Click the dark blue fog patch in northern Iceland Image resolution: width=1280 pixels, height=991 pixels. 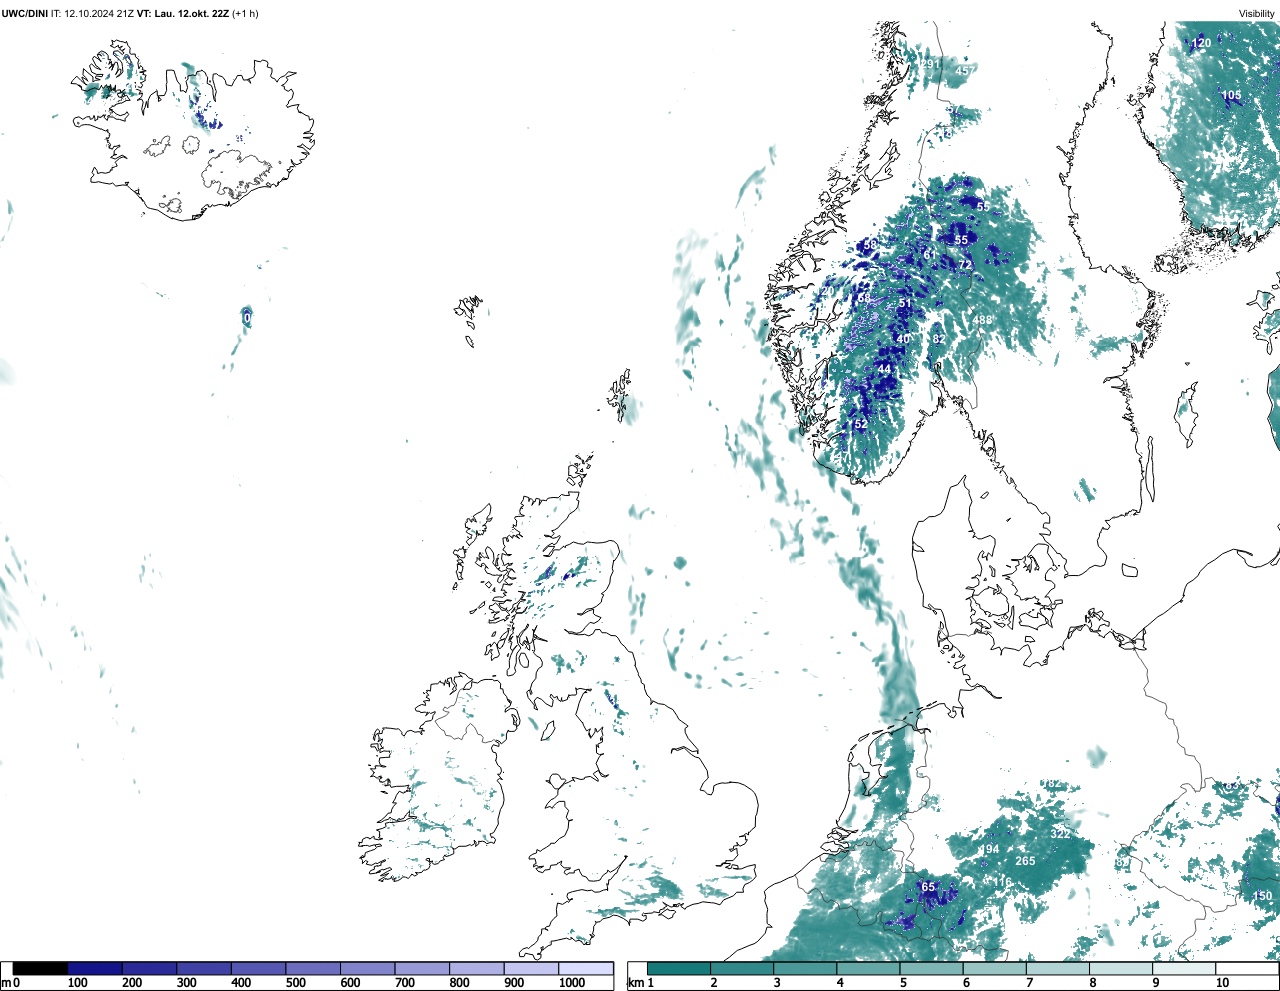pos(207,121)
